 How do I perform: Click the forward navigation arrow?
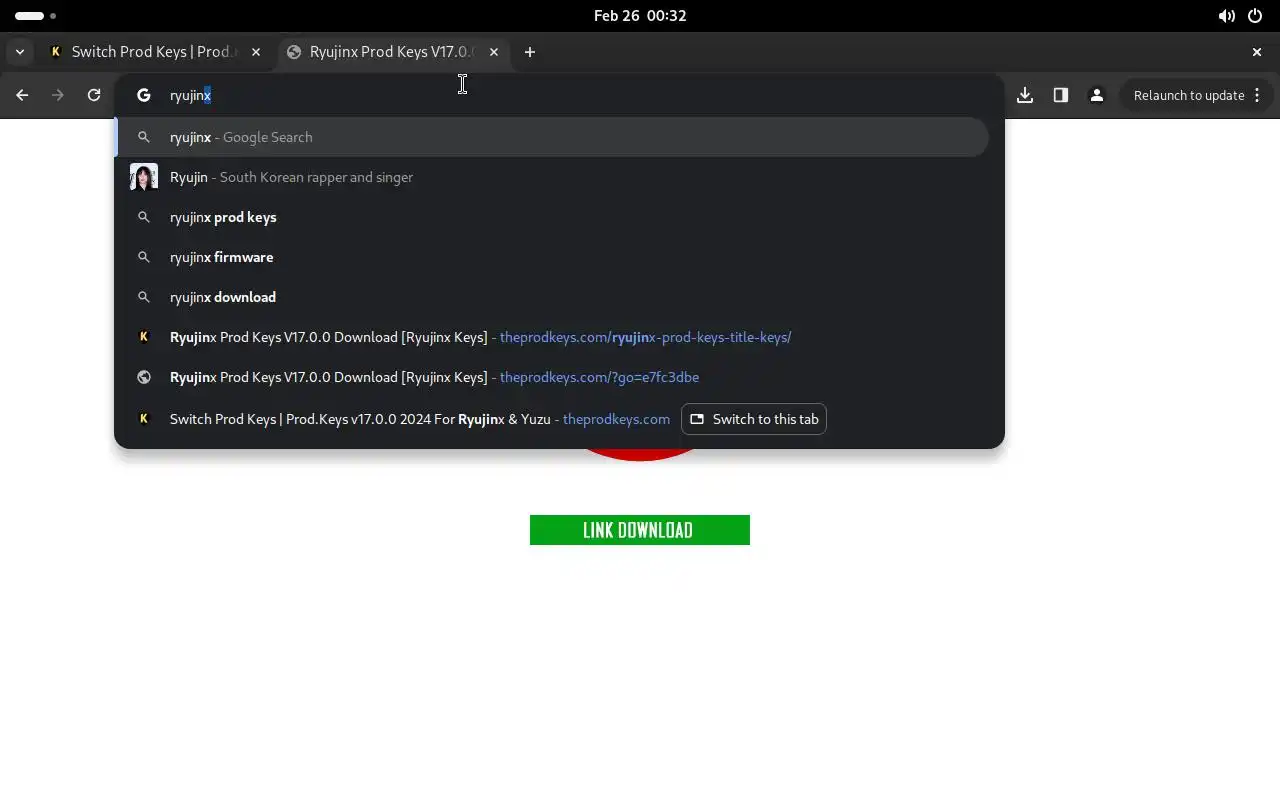[58, 95]
